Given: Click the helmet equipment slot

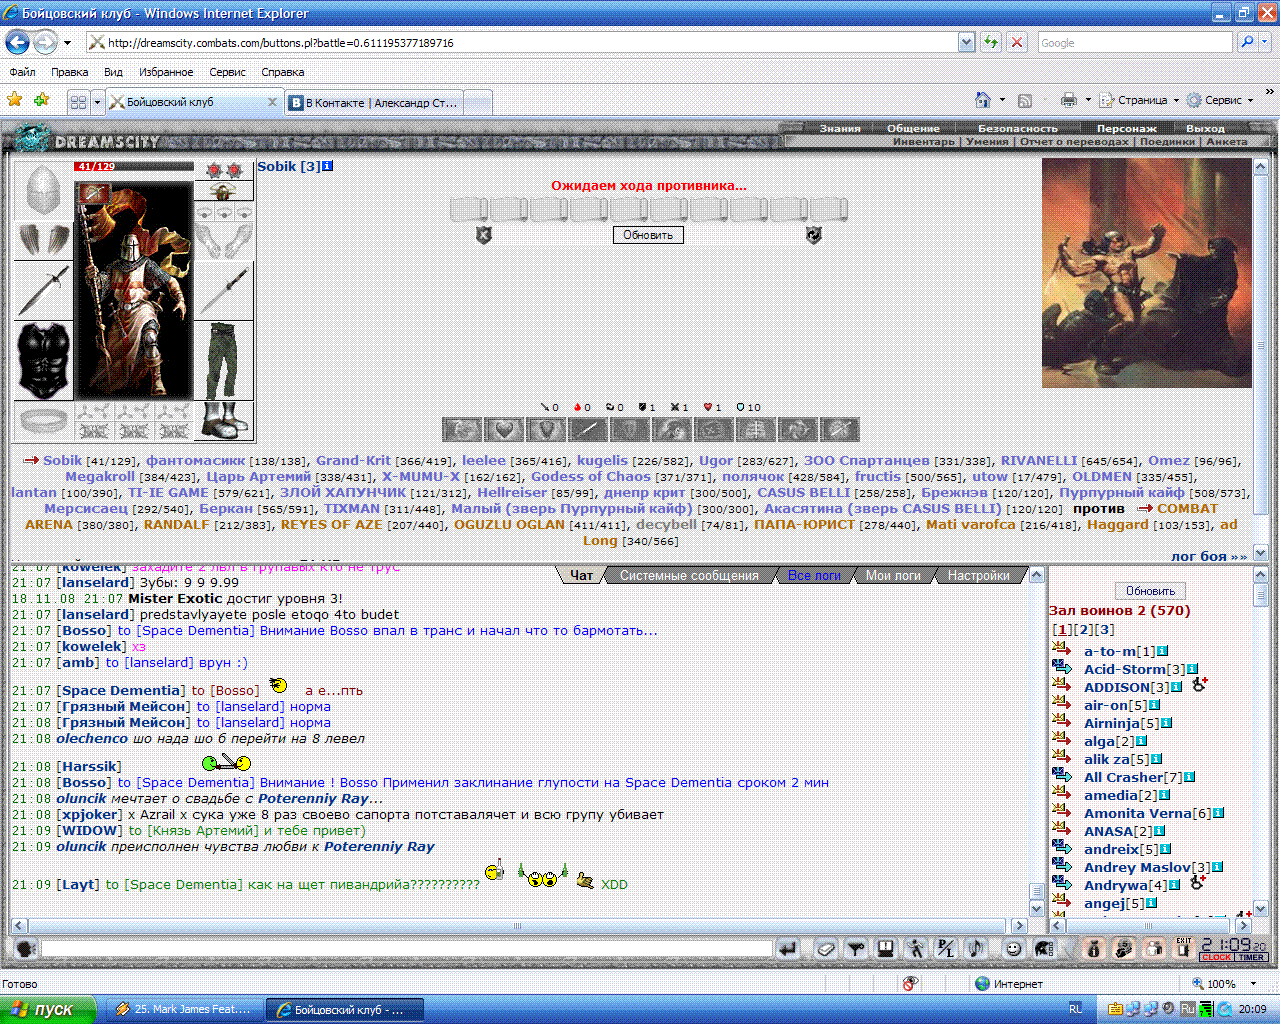Looking at the screenshot, I should 43,191.
